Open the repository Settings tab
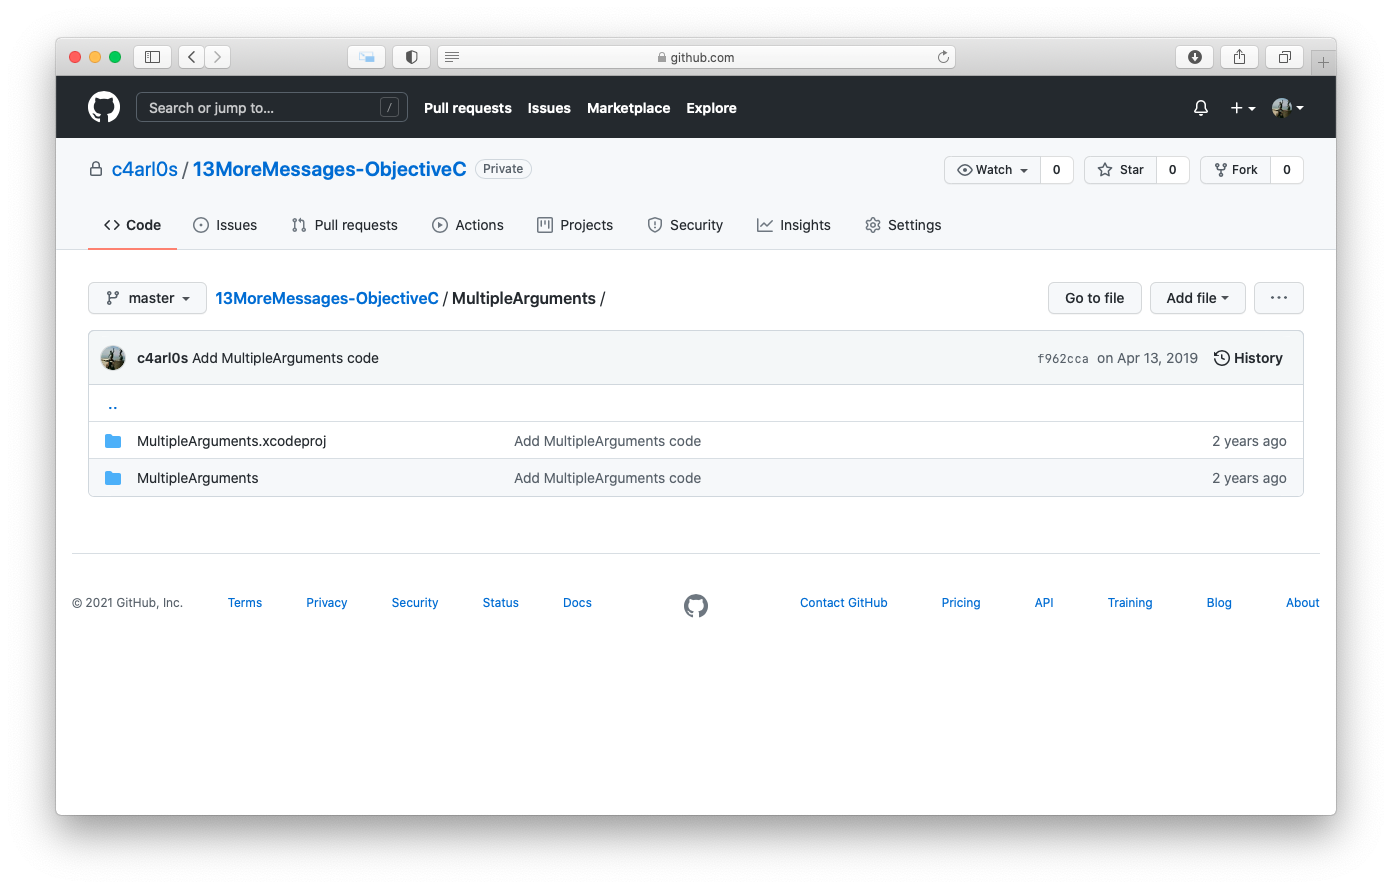Screen dimensions: 1392x889 (x=903, y=225)
